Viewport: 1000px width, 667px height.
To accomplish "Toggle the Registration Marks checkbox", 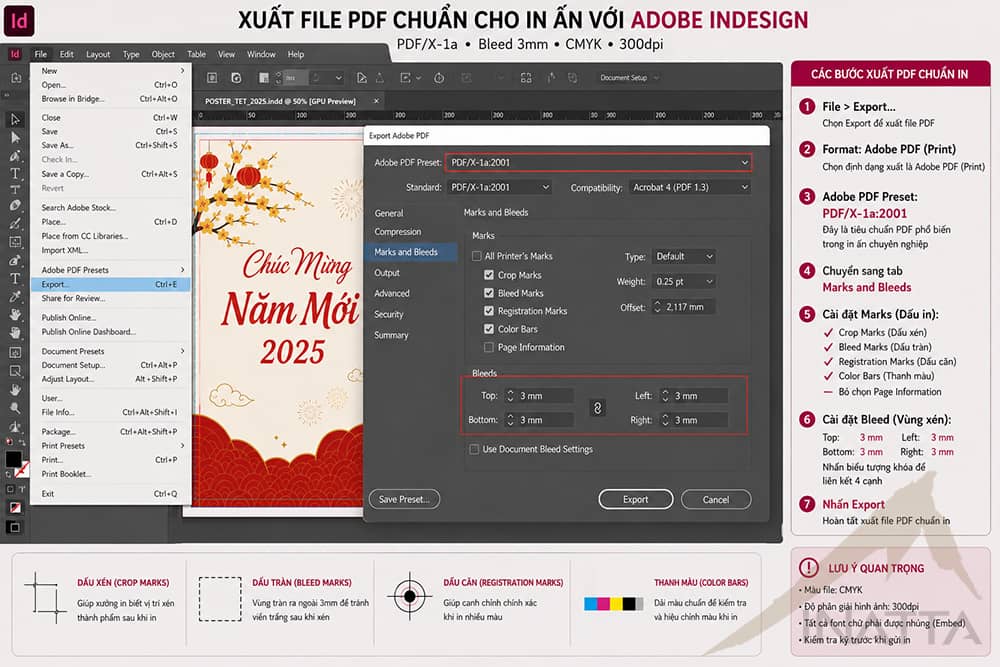I will [489, 311].
